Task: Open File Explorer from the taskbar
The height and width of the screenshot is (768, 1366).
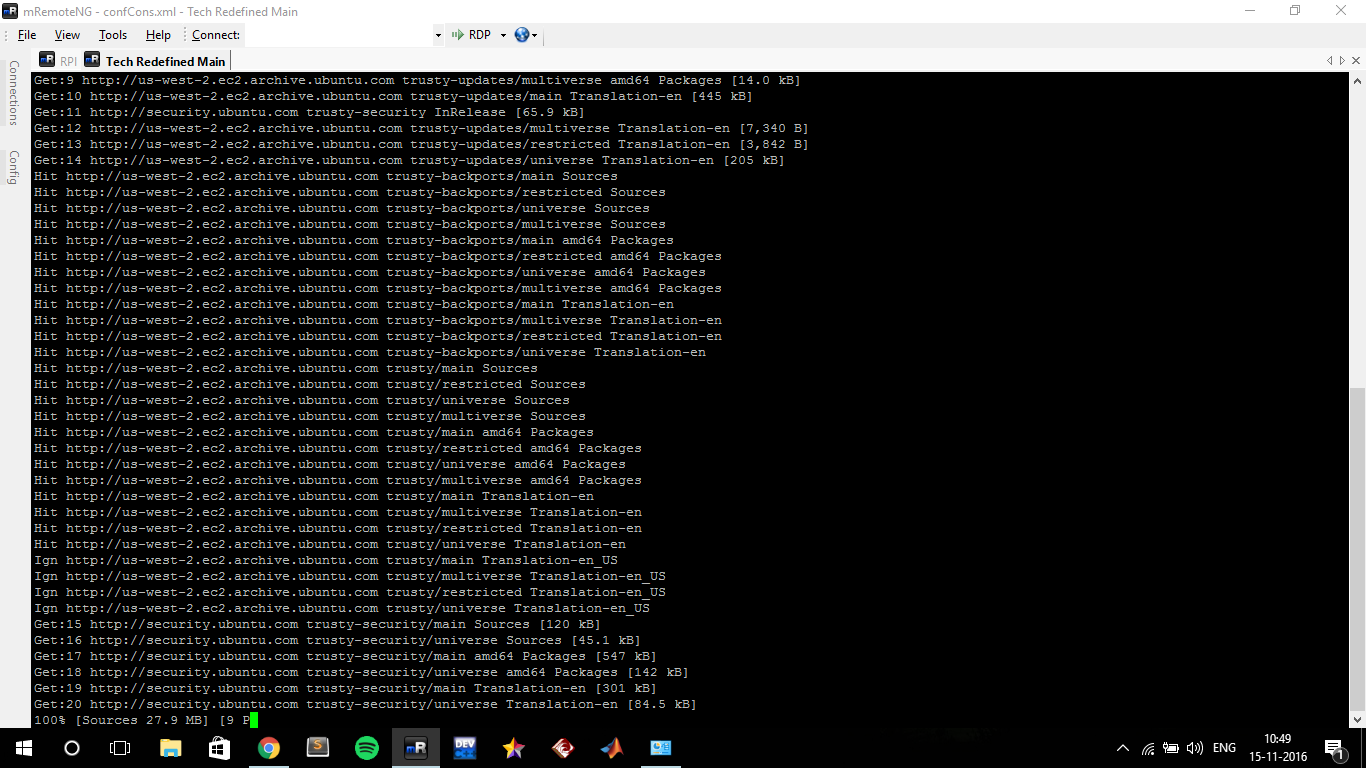Action: pyautogui.click(x=171, y=748)
